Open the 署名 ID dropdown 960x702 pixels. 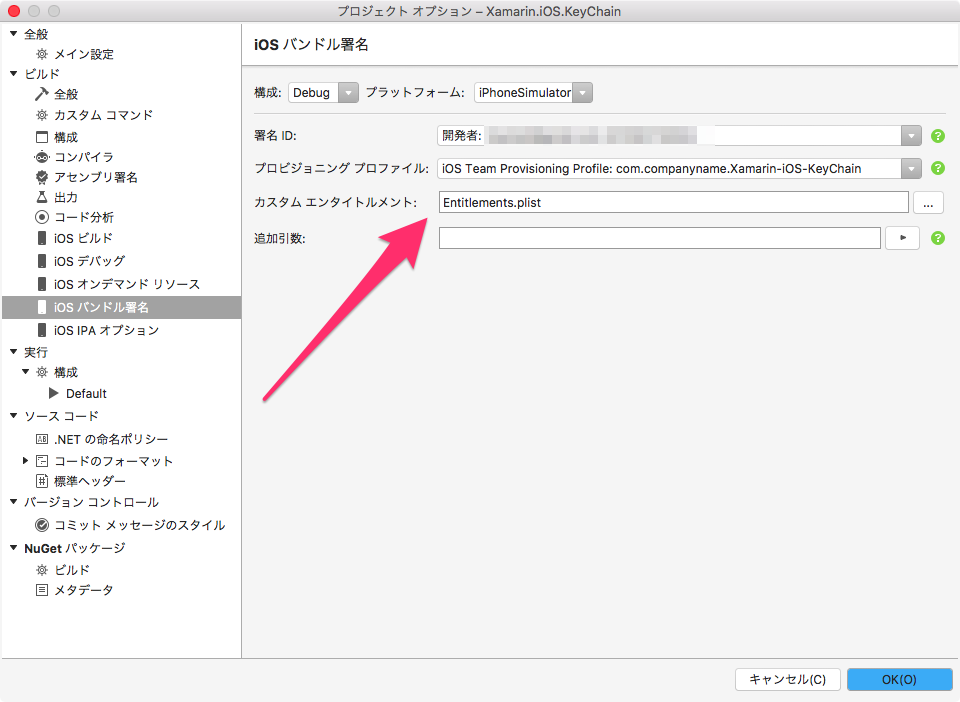pyautogui.click(x=911, y=136)
